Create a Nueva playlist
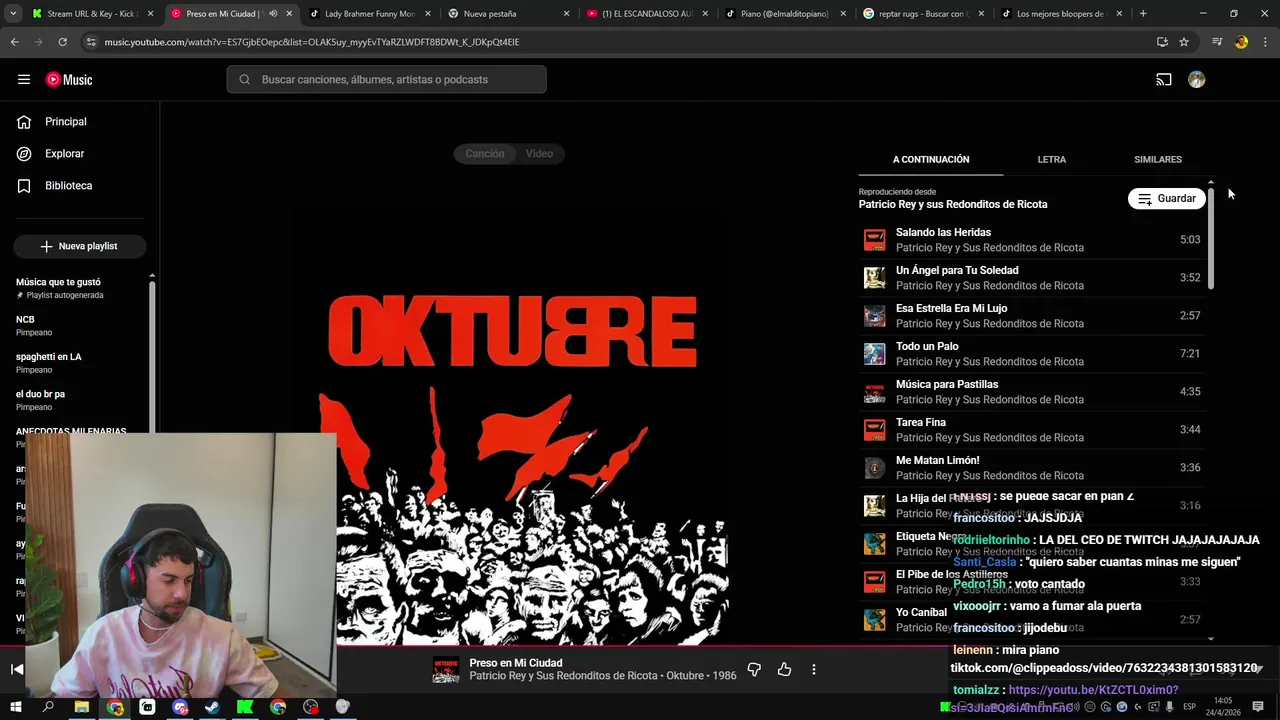 [80, 246]
